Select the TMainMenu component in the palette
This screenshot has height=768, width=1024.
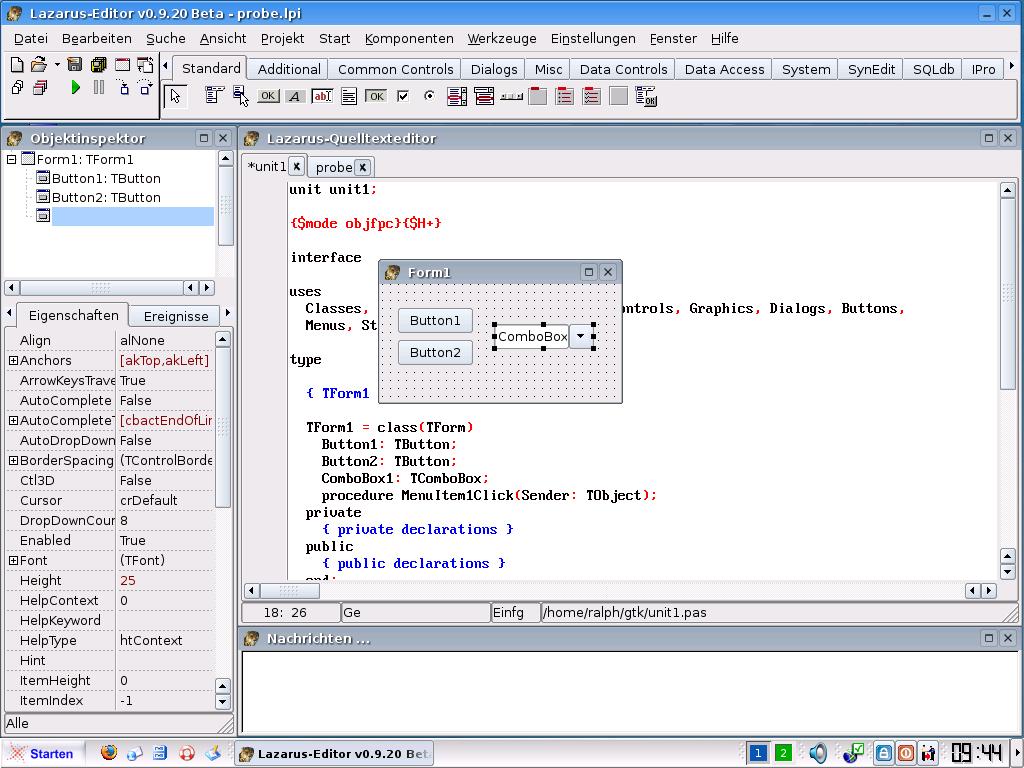(214, 96)
